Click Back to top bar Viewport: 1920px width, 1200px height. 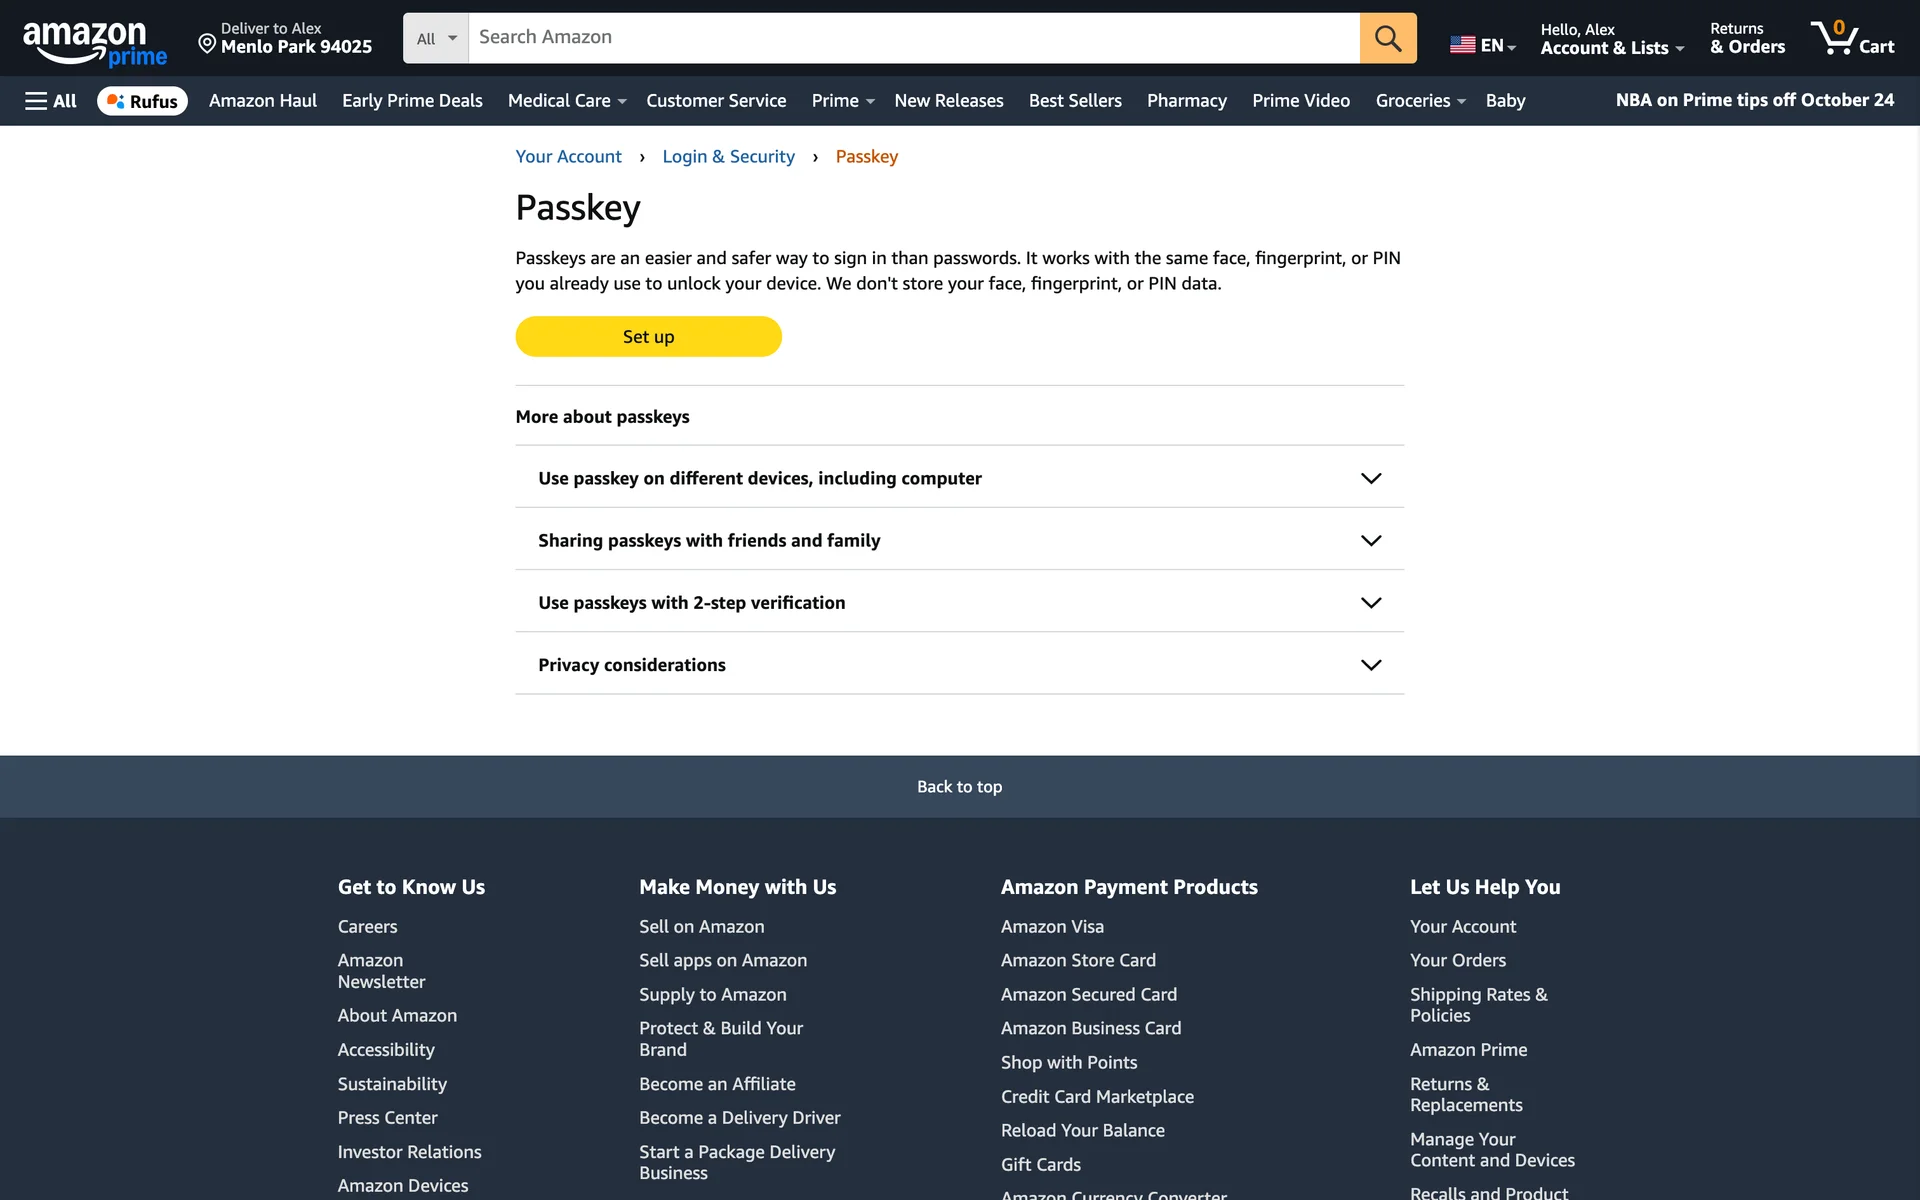point(959,787)
